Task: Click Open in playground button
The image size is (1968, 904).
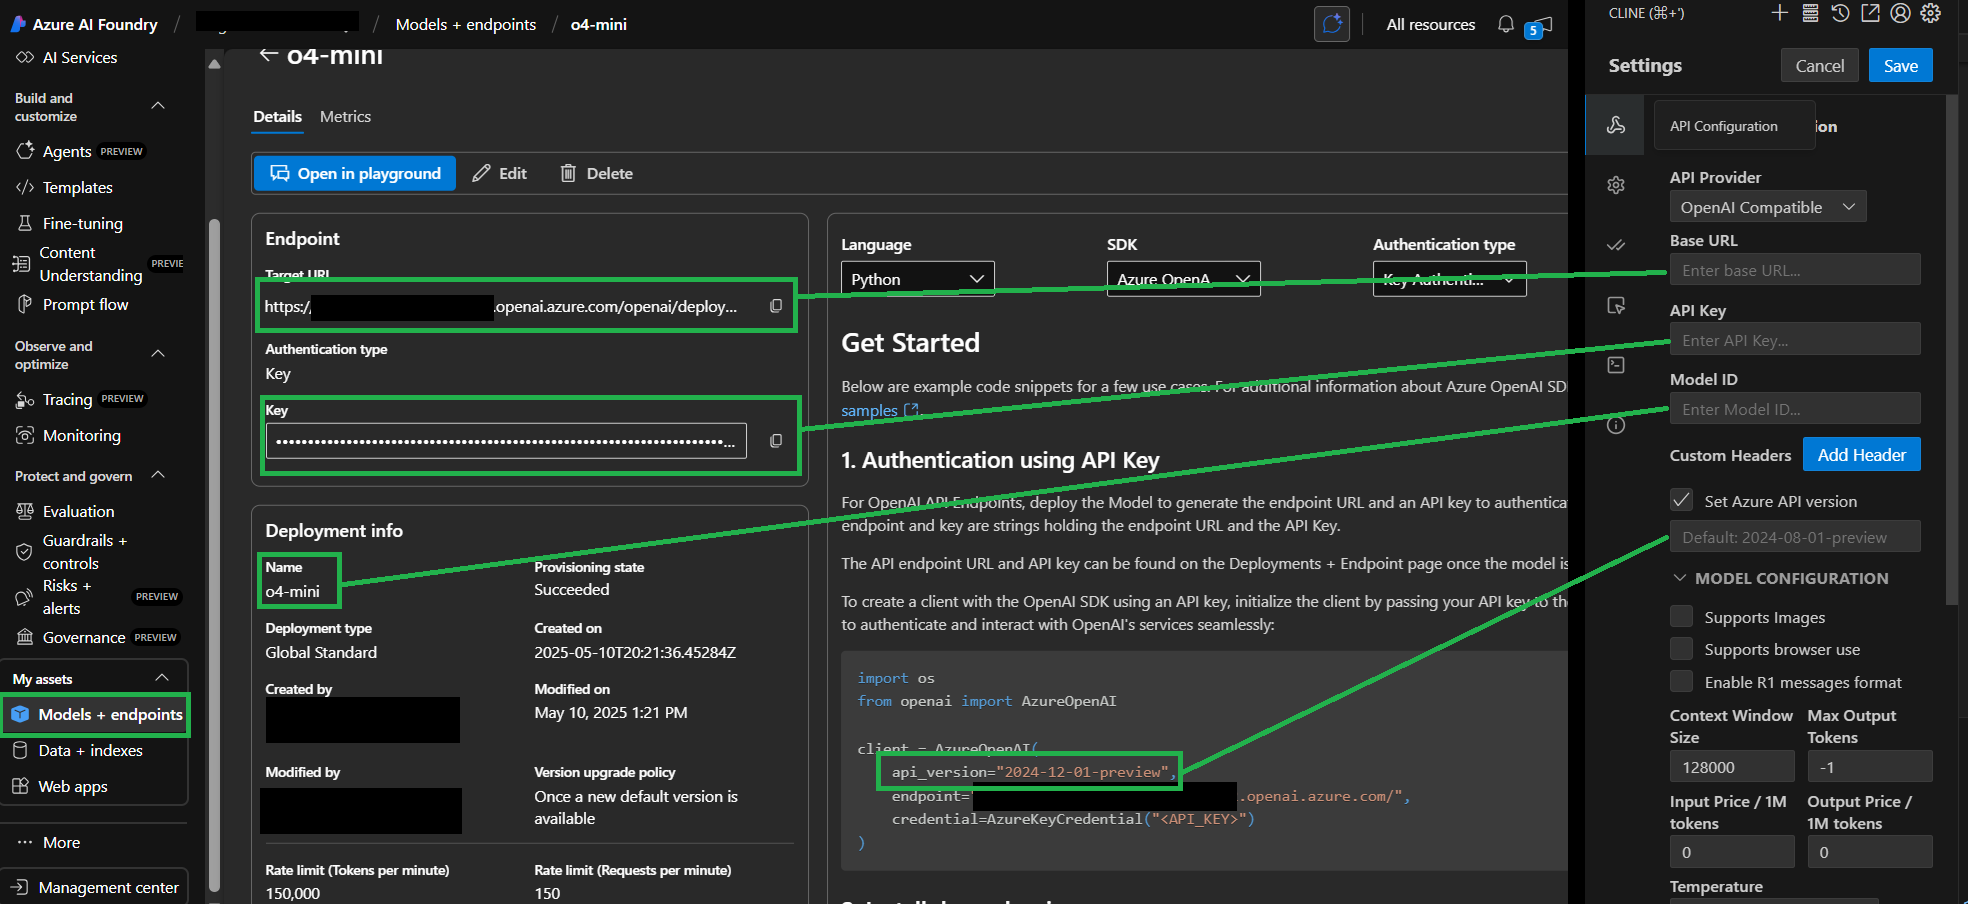Action: pos(355,173)
